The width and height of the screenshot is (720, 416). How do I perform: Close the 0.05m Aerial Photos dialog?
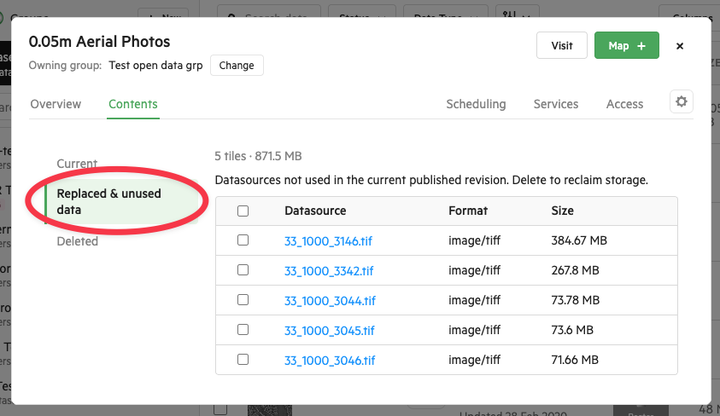pyautogui.click(x=680, y=46)
